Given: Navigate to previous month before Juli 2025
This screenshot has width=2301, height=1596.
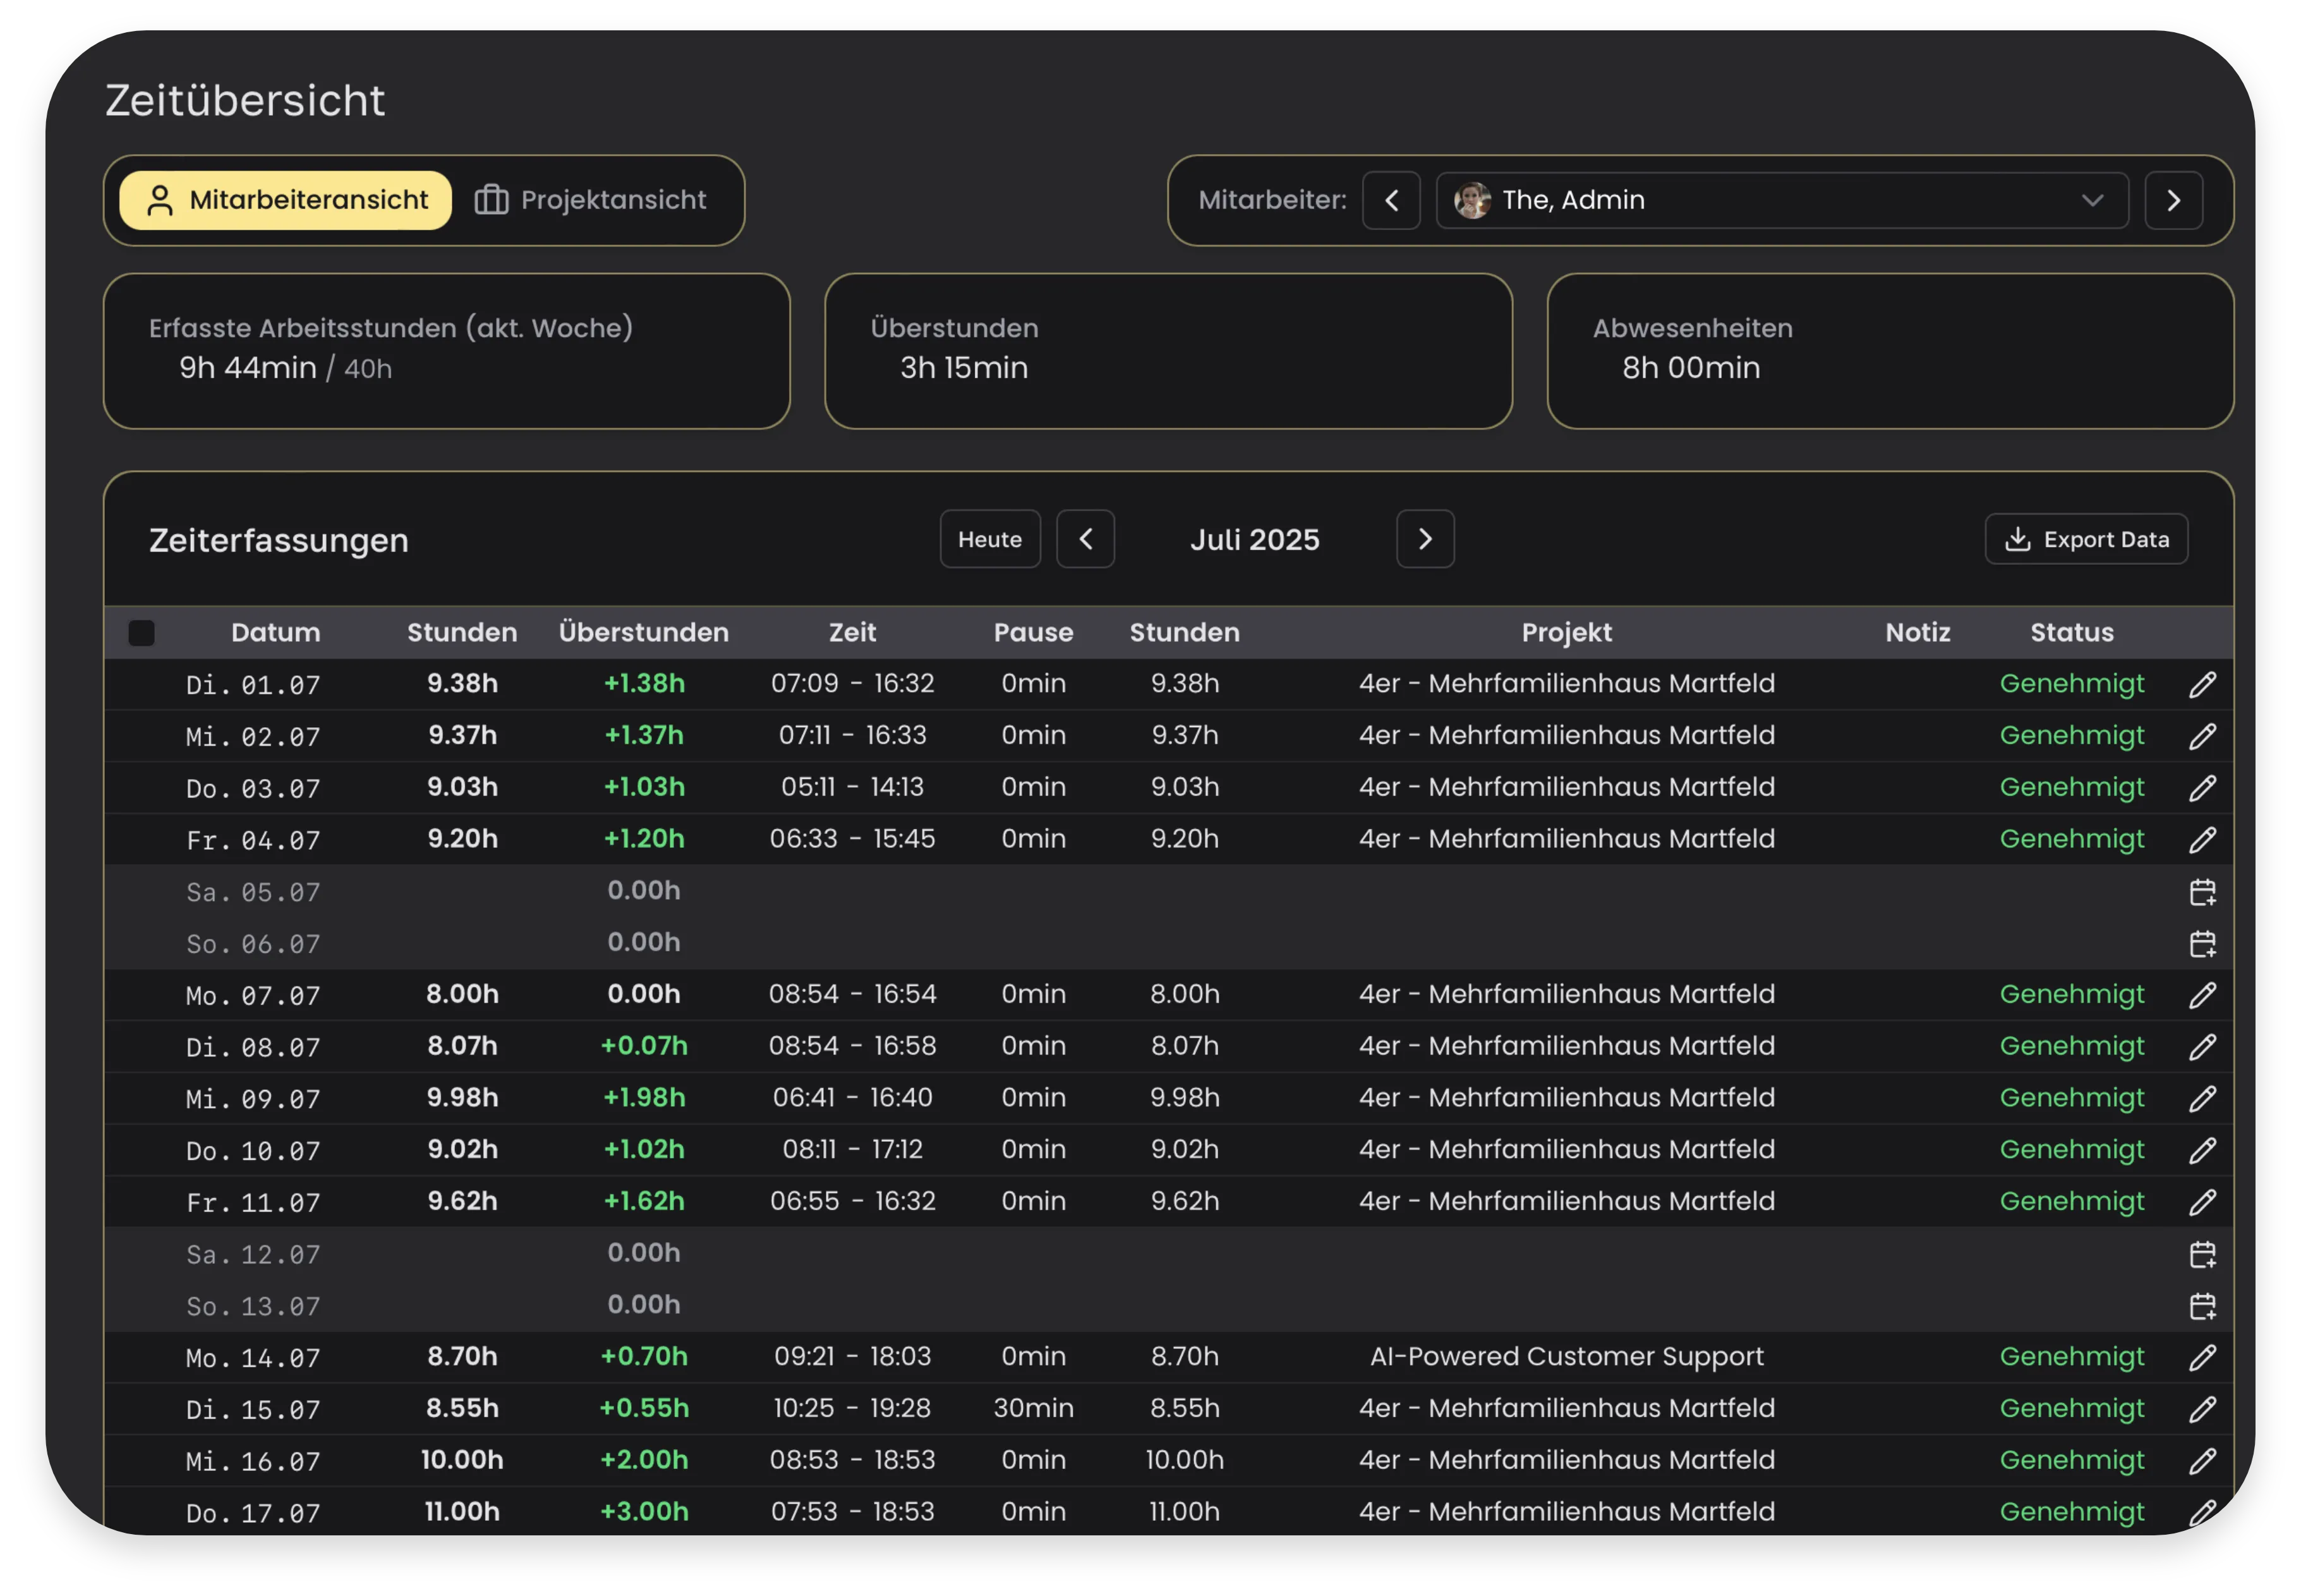Looking at the screenshot, I should point(1085,539).
